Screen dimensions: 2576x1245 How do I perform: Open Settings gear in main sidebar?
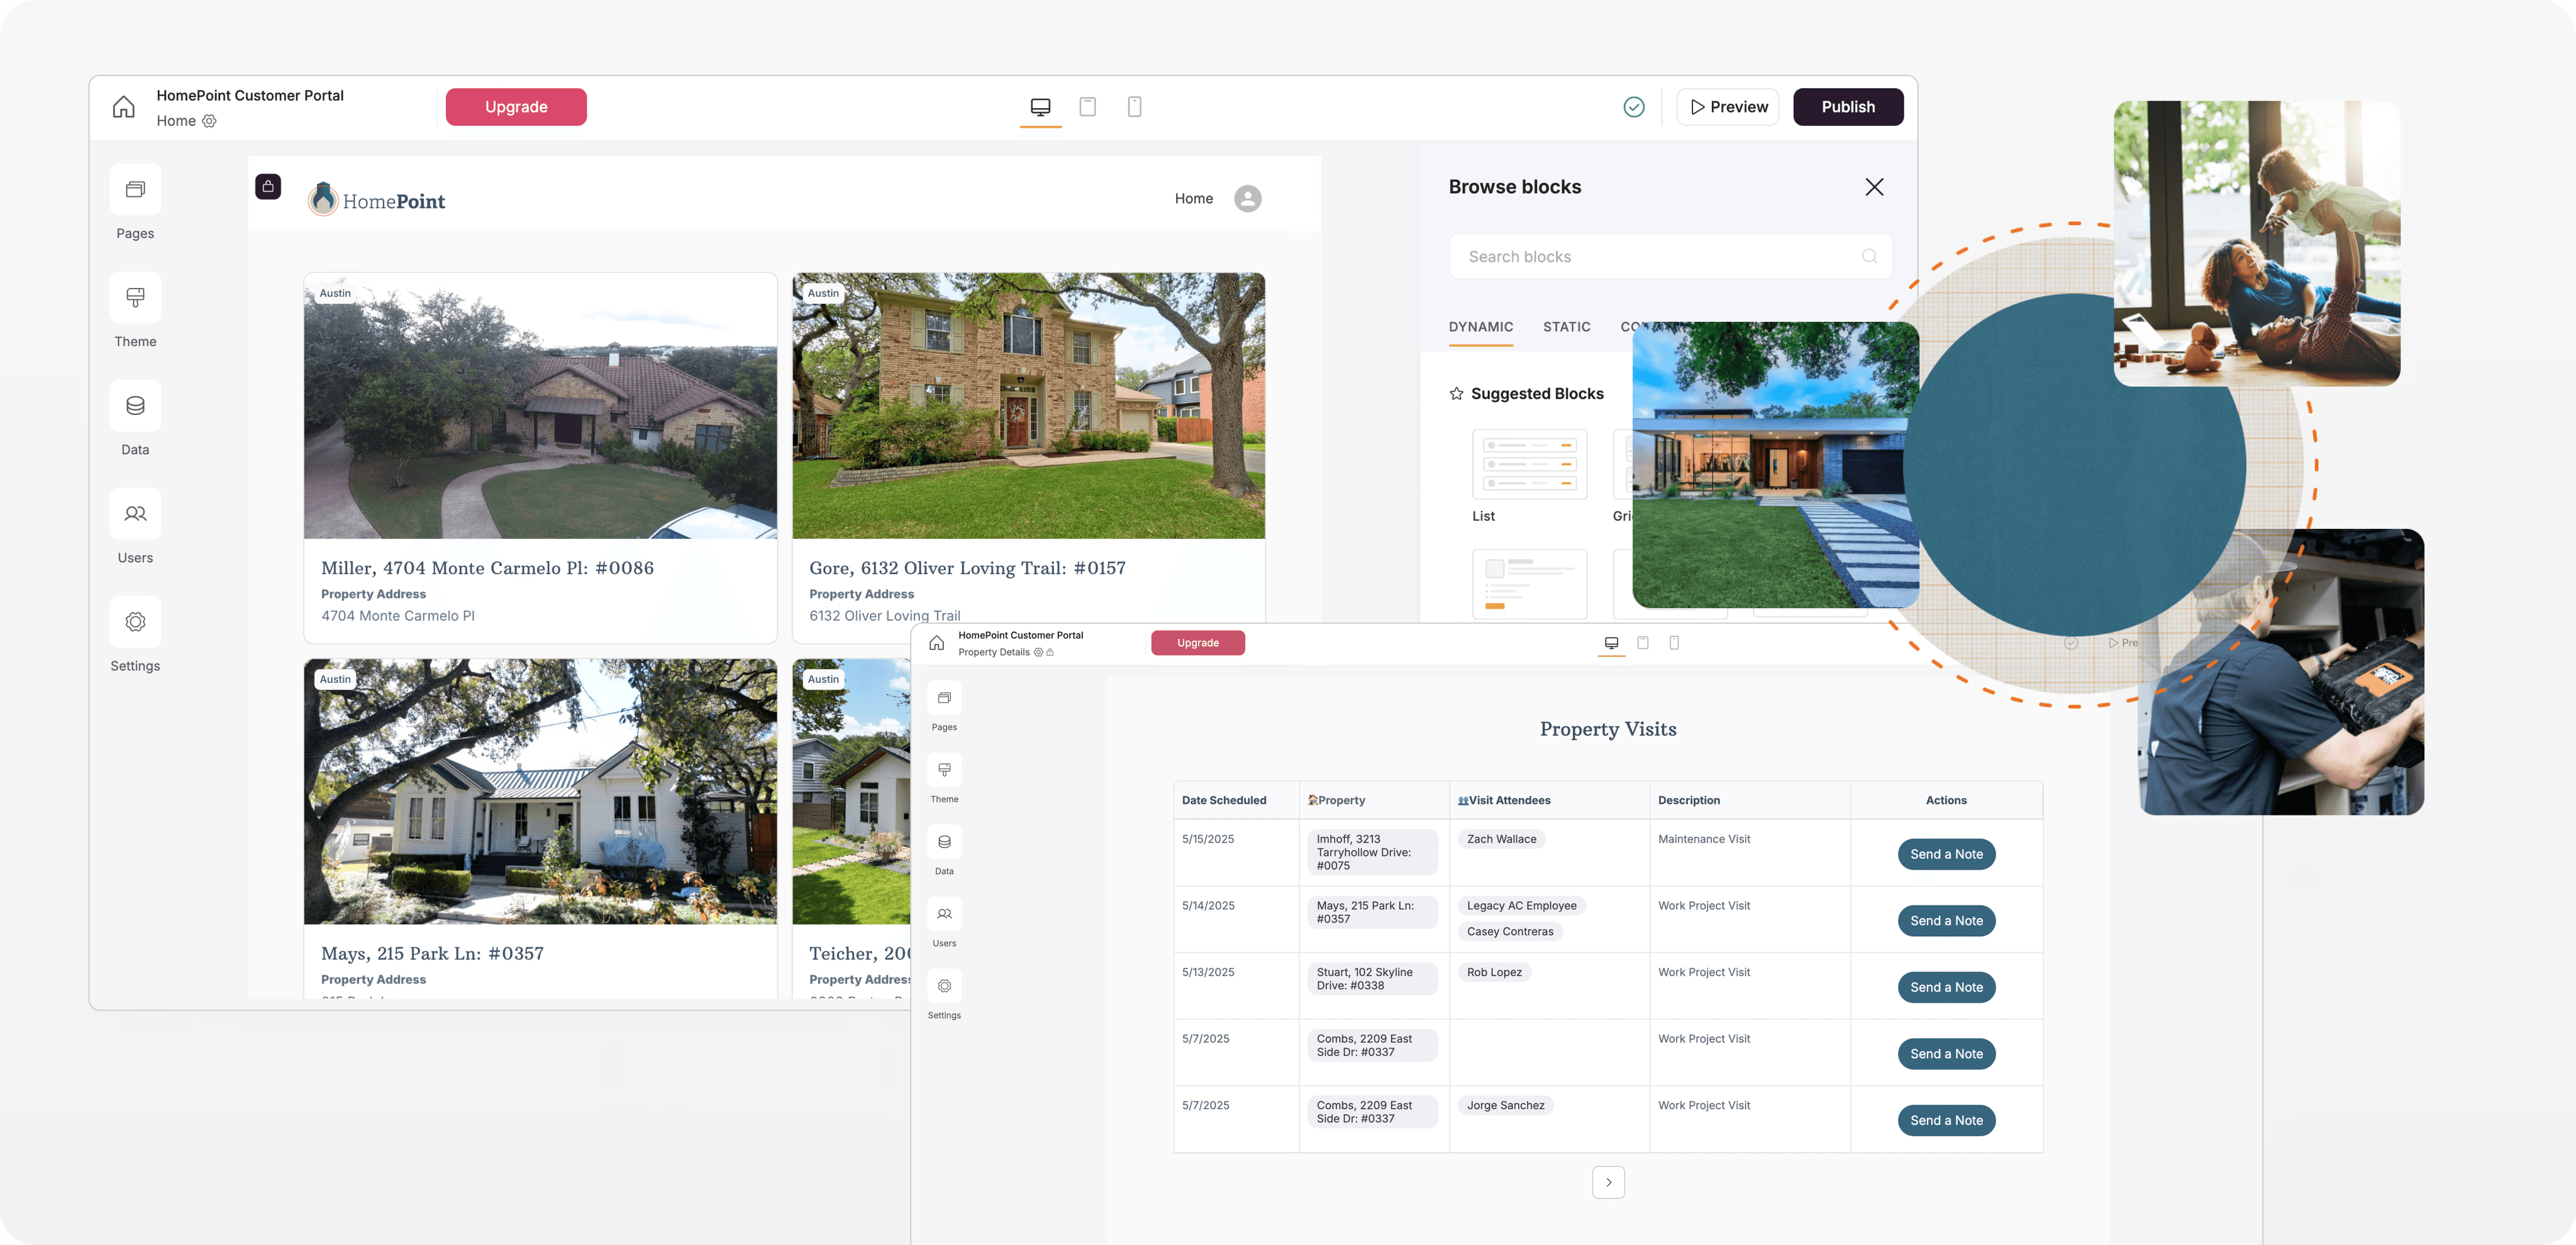[135, 622]
